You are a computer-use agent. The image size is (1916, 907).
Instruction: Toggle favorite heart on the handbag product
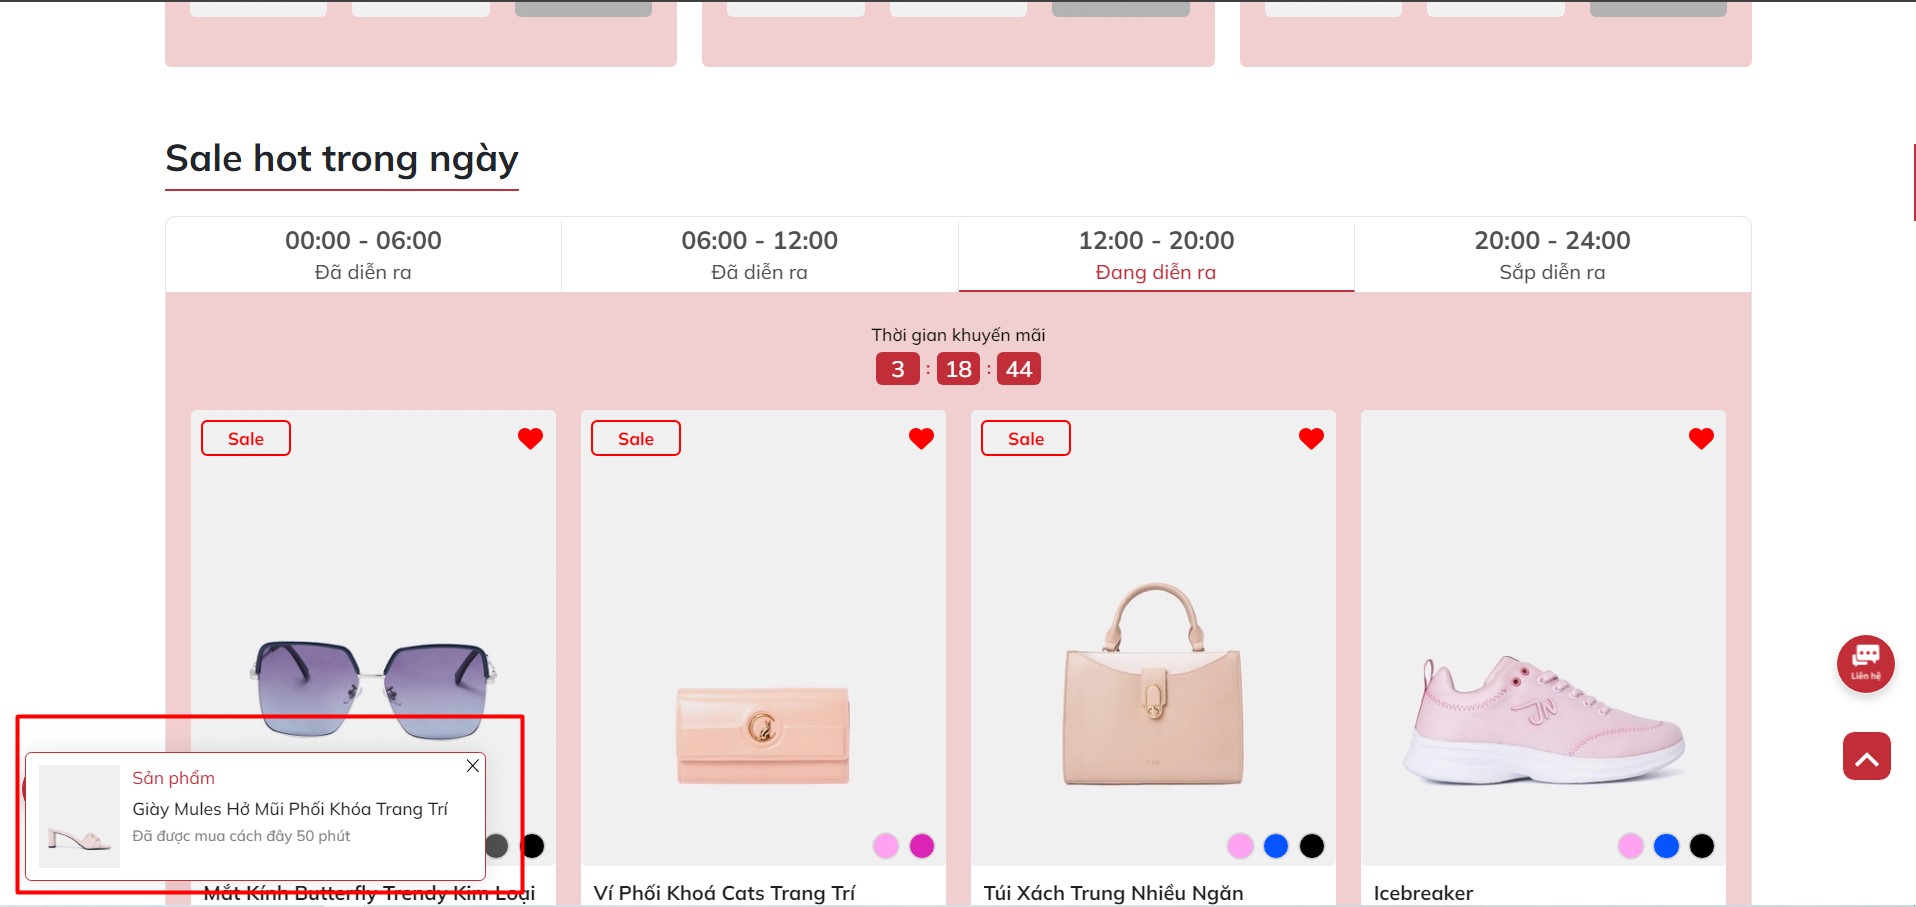tap(1311, 438)
